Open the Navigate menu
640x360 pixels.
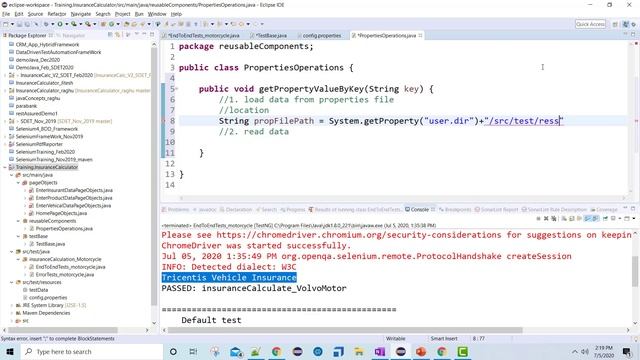click(81, 14)
